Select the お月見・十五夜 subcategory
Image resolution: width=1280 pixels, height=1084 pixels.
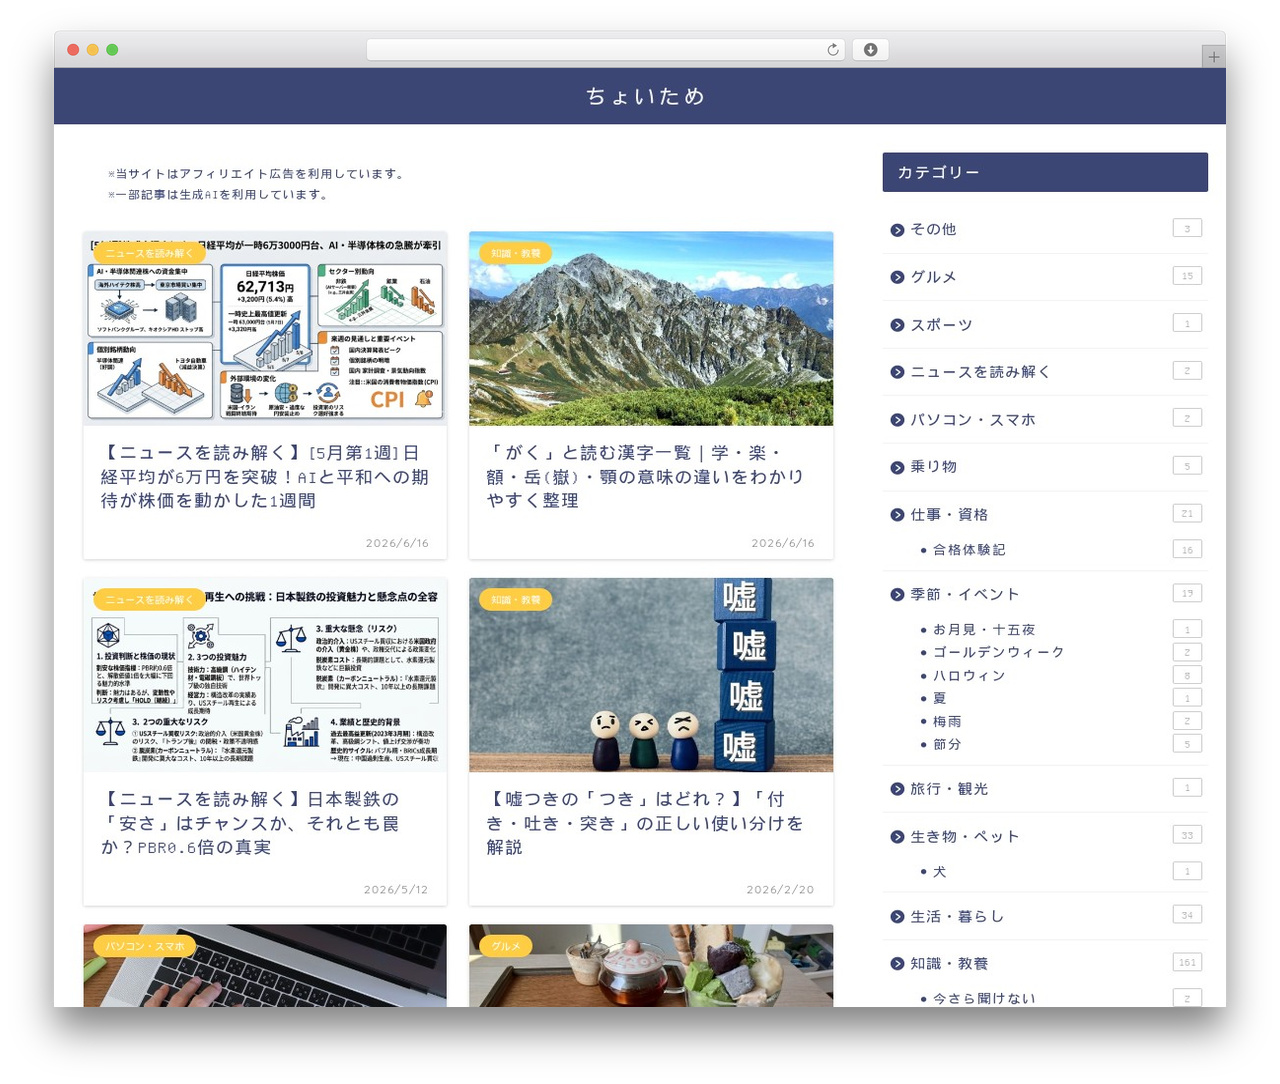pyautogui.click(x=984, y=630)
